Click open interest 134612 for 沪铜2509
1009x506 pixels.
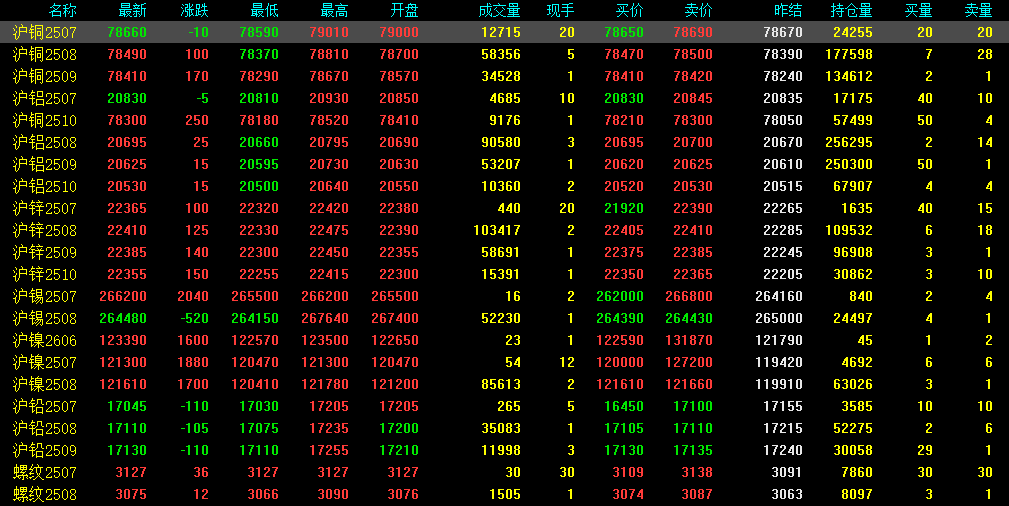pos(849,76)
